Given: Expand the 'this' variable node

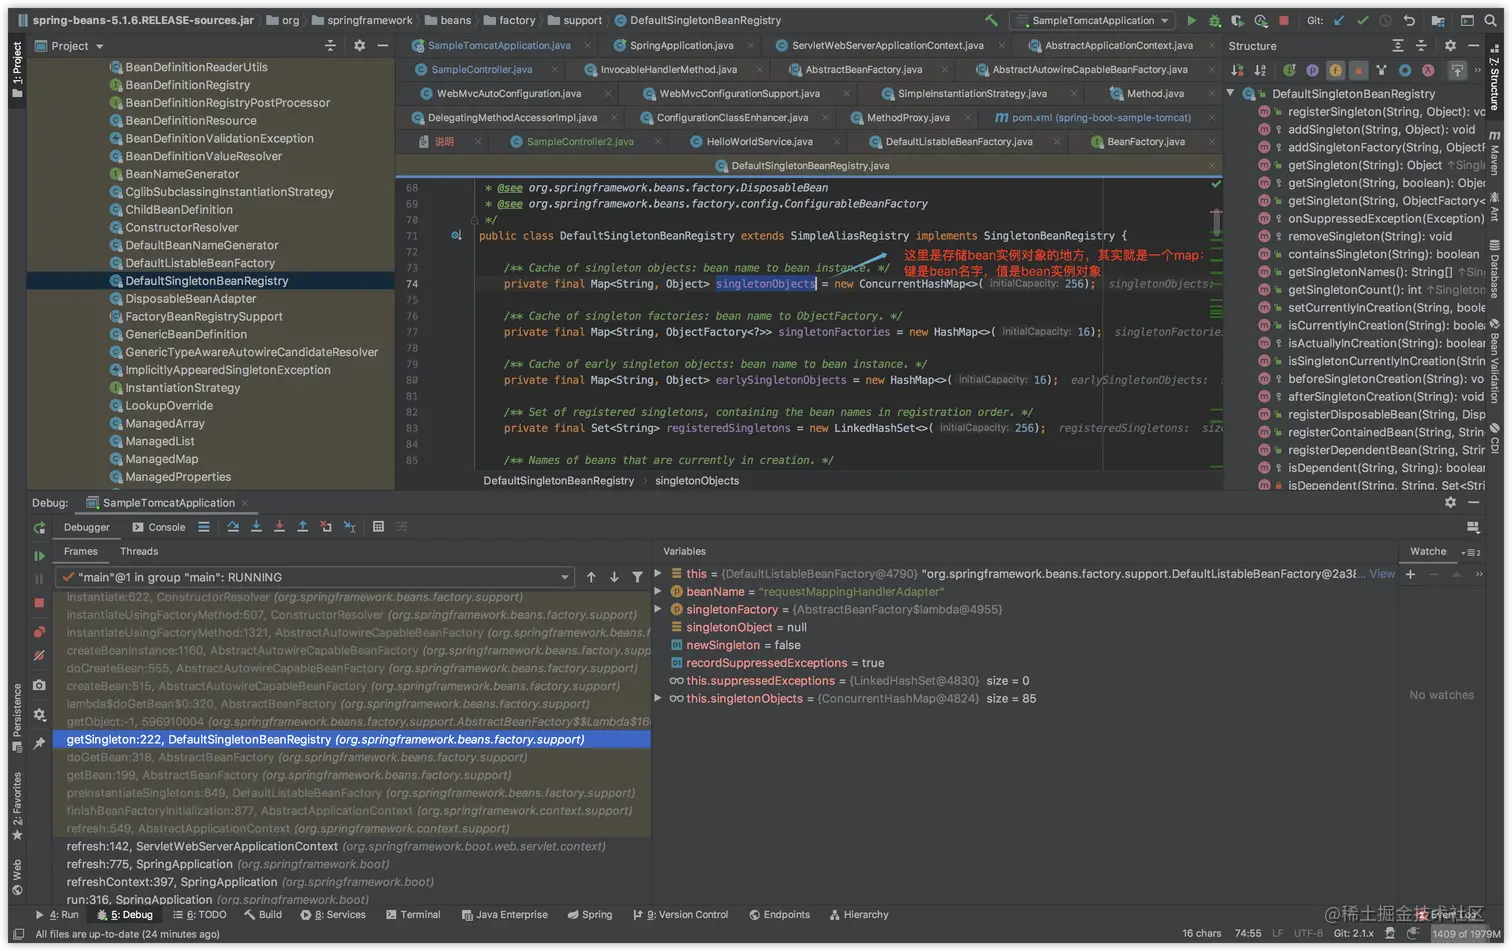Looking at the screenshot, I should click(658, 574).
